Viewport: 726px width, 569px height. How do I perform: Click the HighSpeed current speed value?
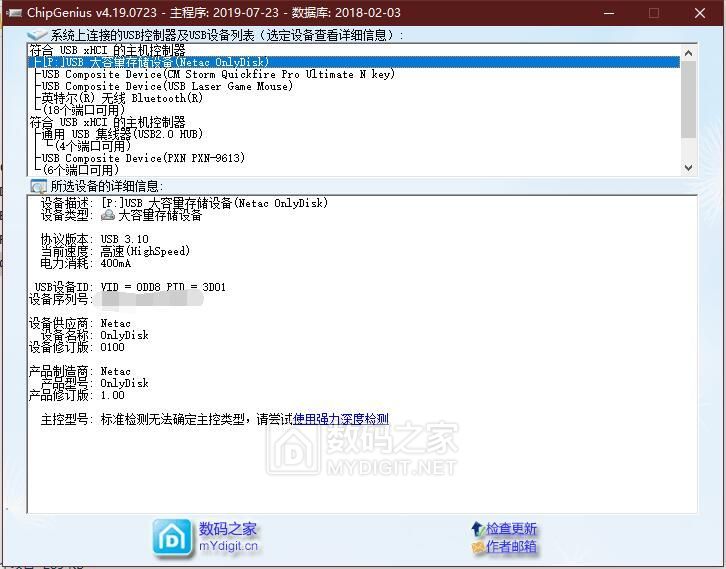(145, 251)
